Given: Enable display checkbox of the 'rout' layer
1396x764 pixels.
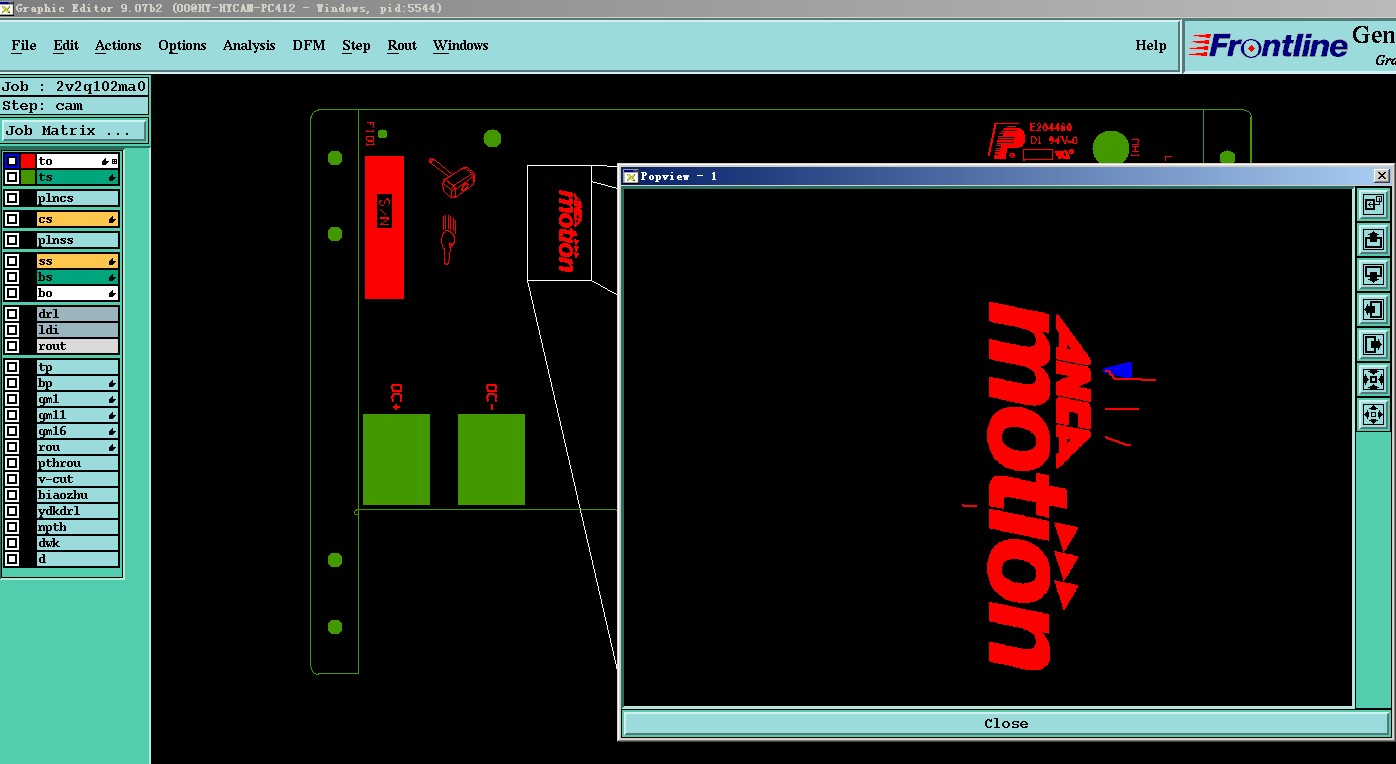Looking at the screenshot, I should pos(12,346).
